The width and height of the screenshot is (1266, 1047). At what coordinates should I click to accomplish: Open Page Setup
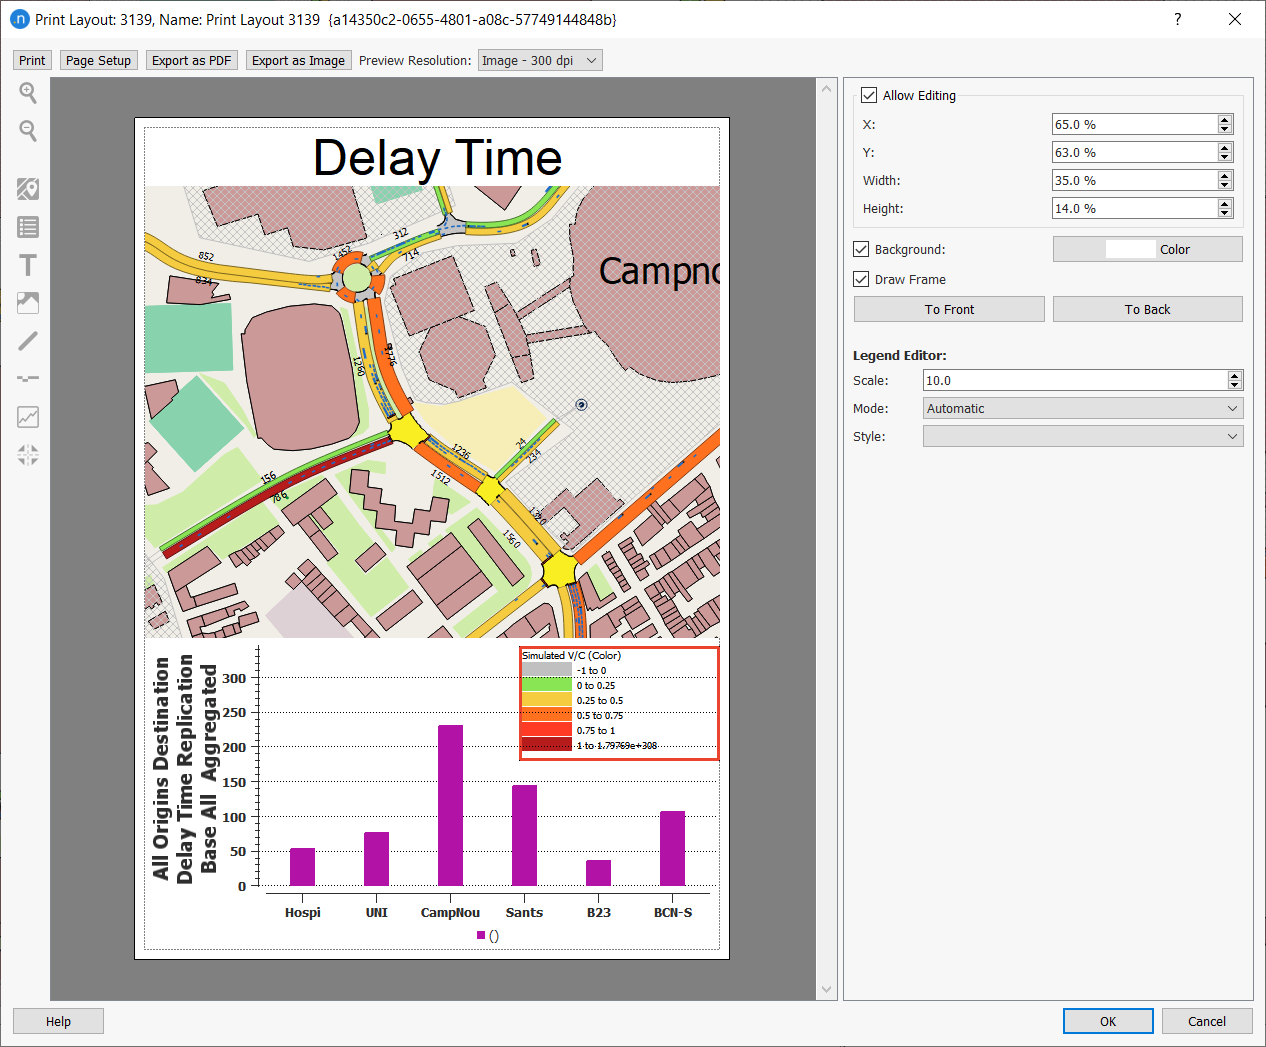98,60
